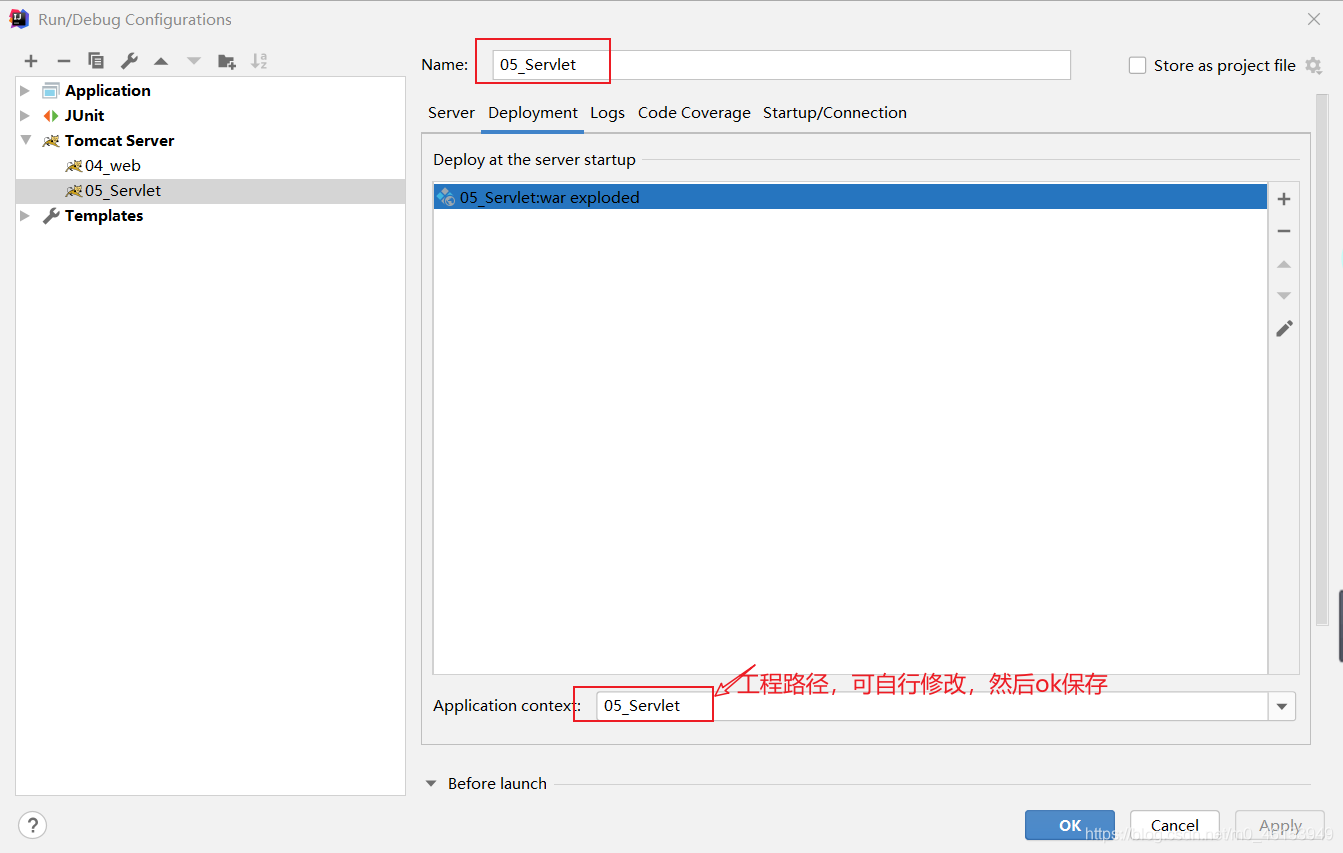Switch to the Code Coverage tab
The image size is (1343, 853).
coord(694,113)
